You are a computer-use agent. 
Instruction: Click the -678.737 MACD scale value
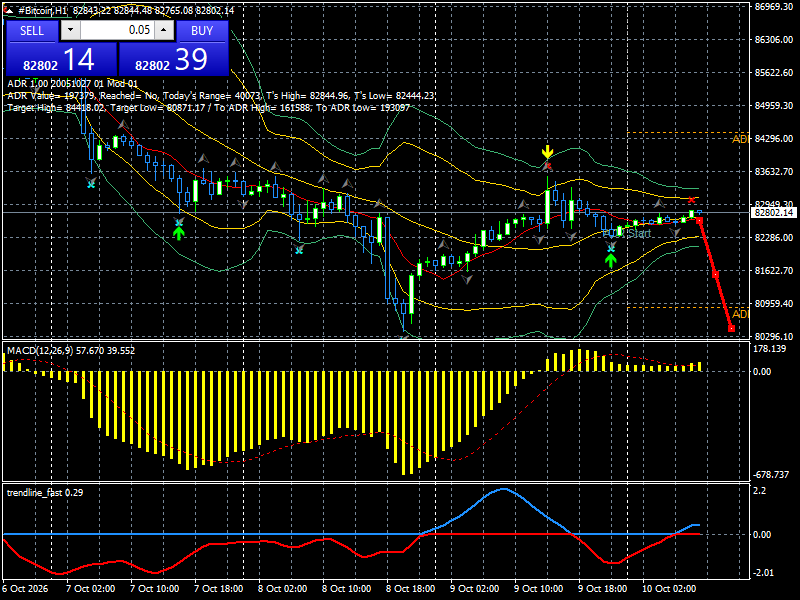pos(771,475)
